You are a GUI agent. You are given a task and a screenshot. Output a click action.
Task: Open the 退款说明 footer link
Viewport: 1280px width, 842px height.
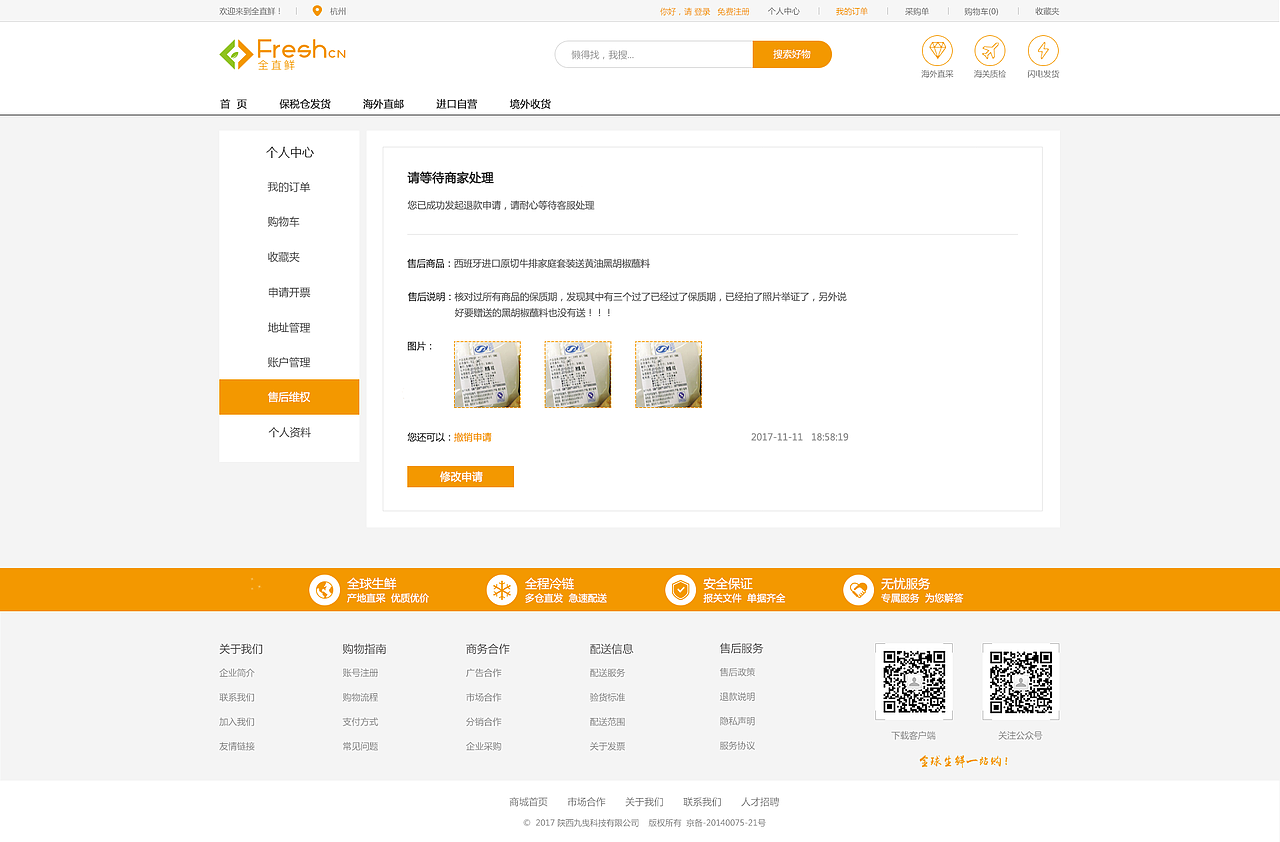(x=737, y=697)
